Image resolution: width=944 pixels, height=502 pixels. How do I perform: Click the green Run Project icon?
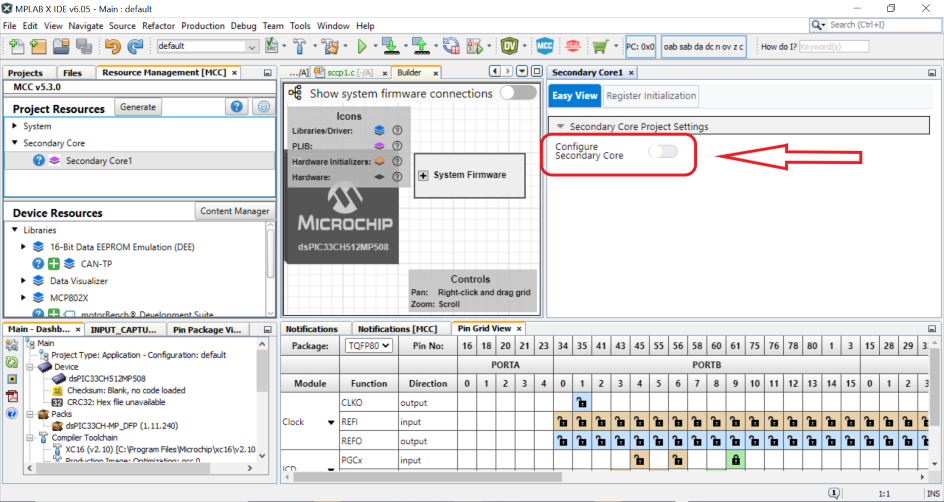point(362,46)
